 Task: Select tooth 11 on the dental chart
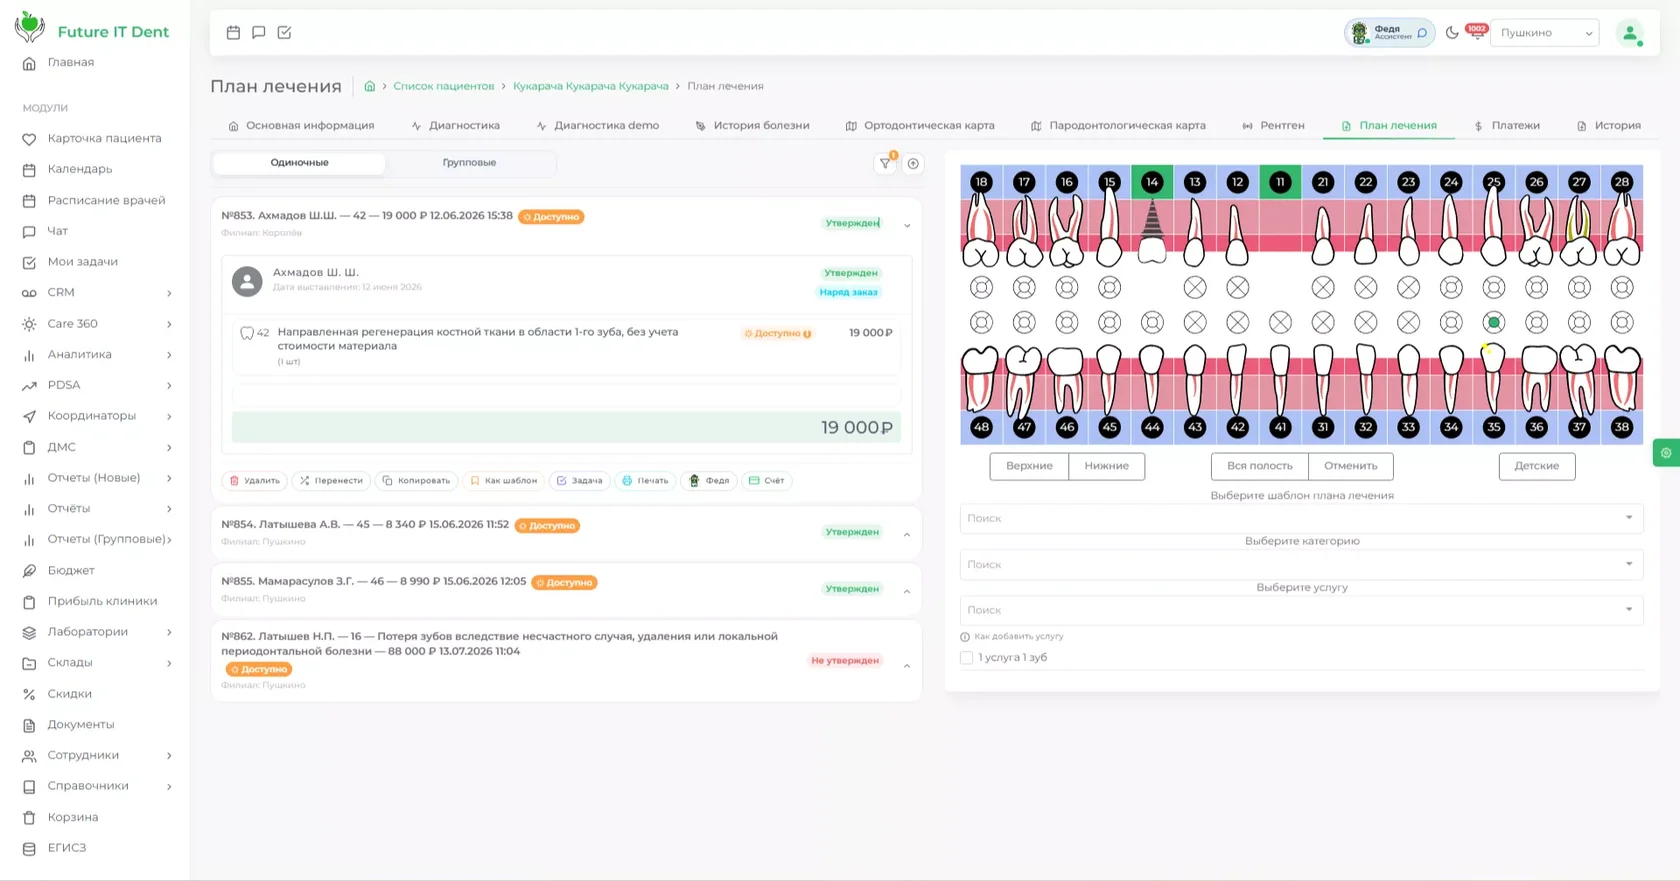[x=1280, y=182]
